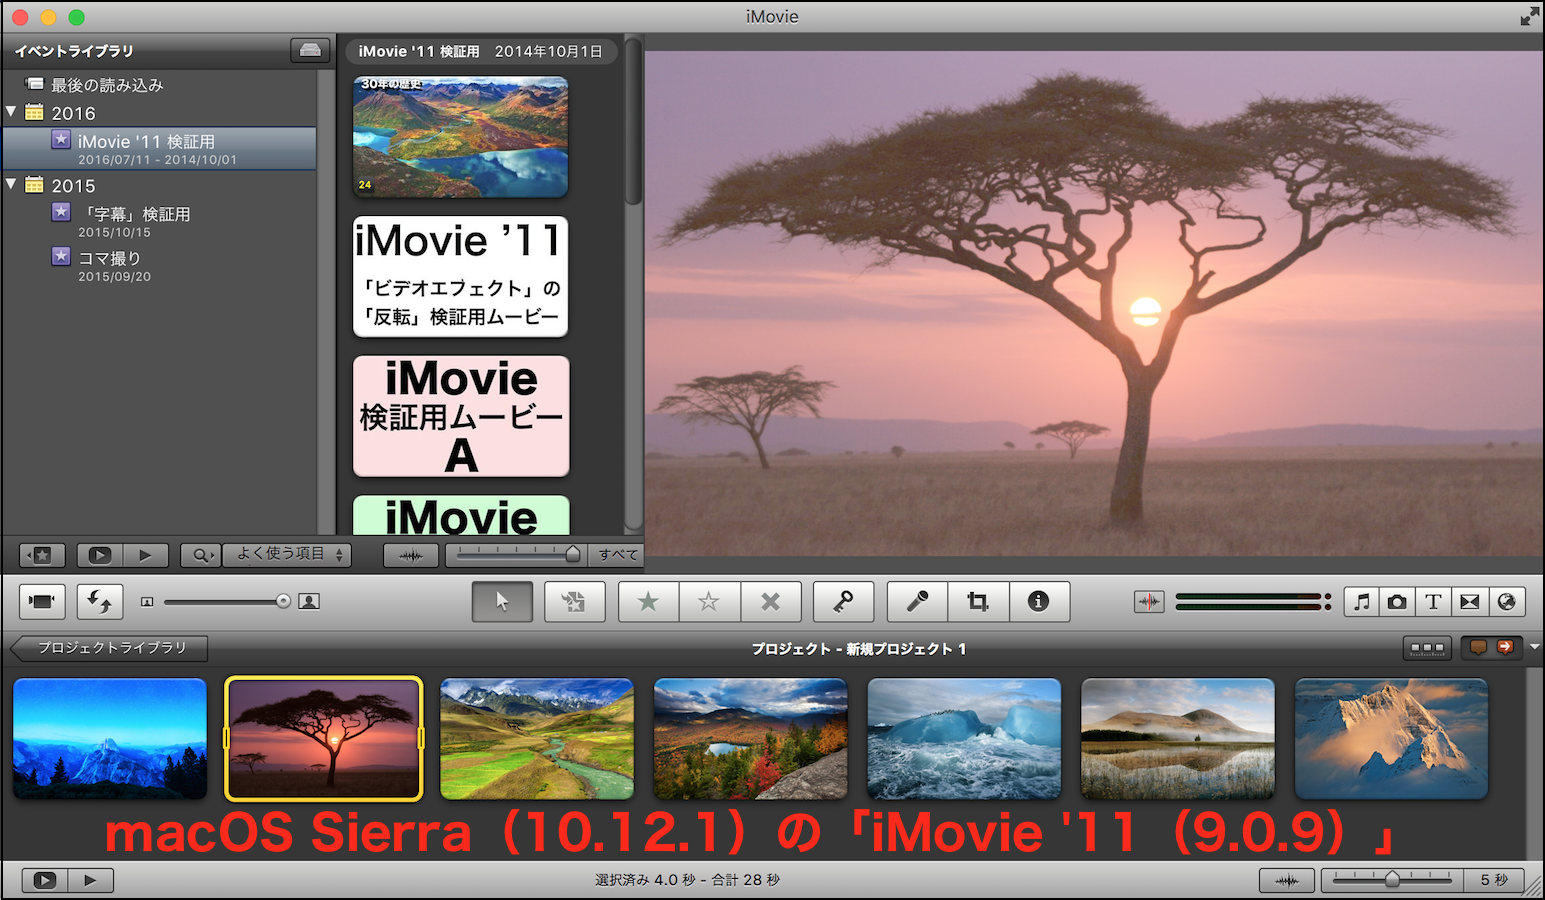Screen dimensions: 1545x900
Task: Toggle audio waveform display in event browser
Action: pos(410,555)
